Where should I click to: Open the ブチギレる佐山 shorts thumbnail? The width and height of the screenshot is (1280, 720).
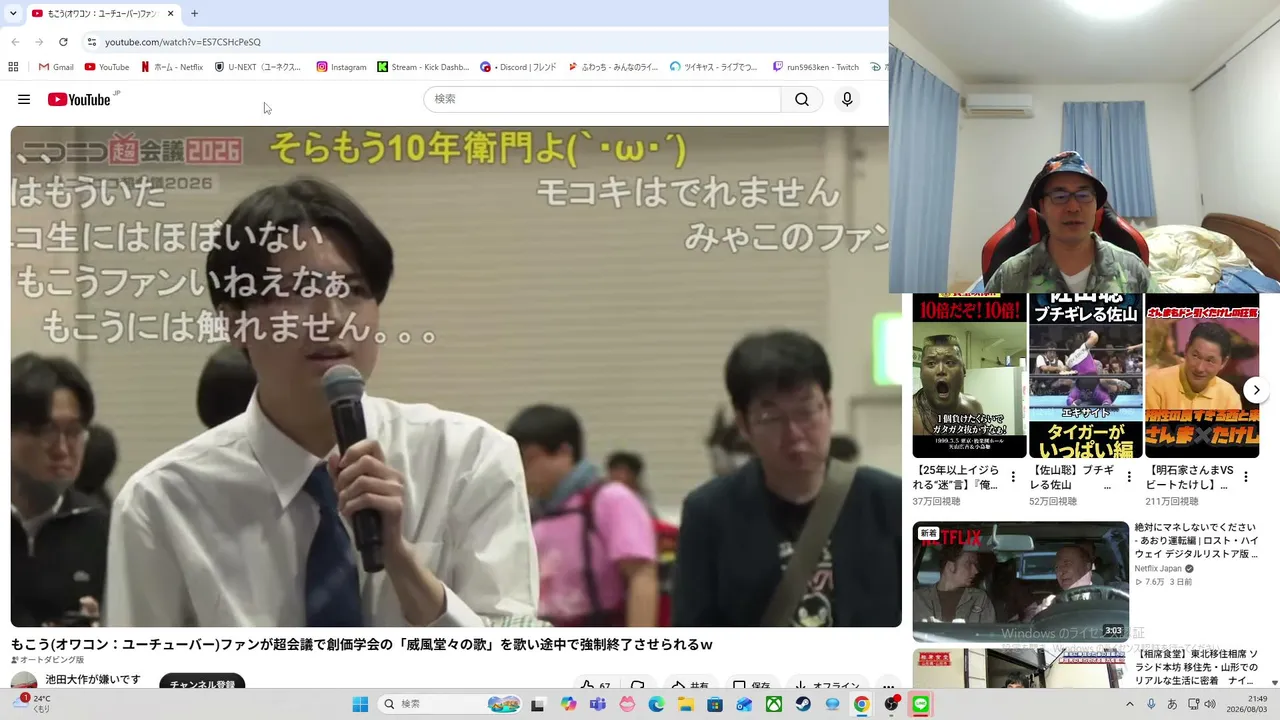1086,376
